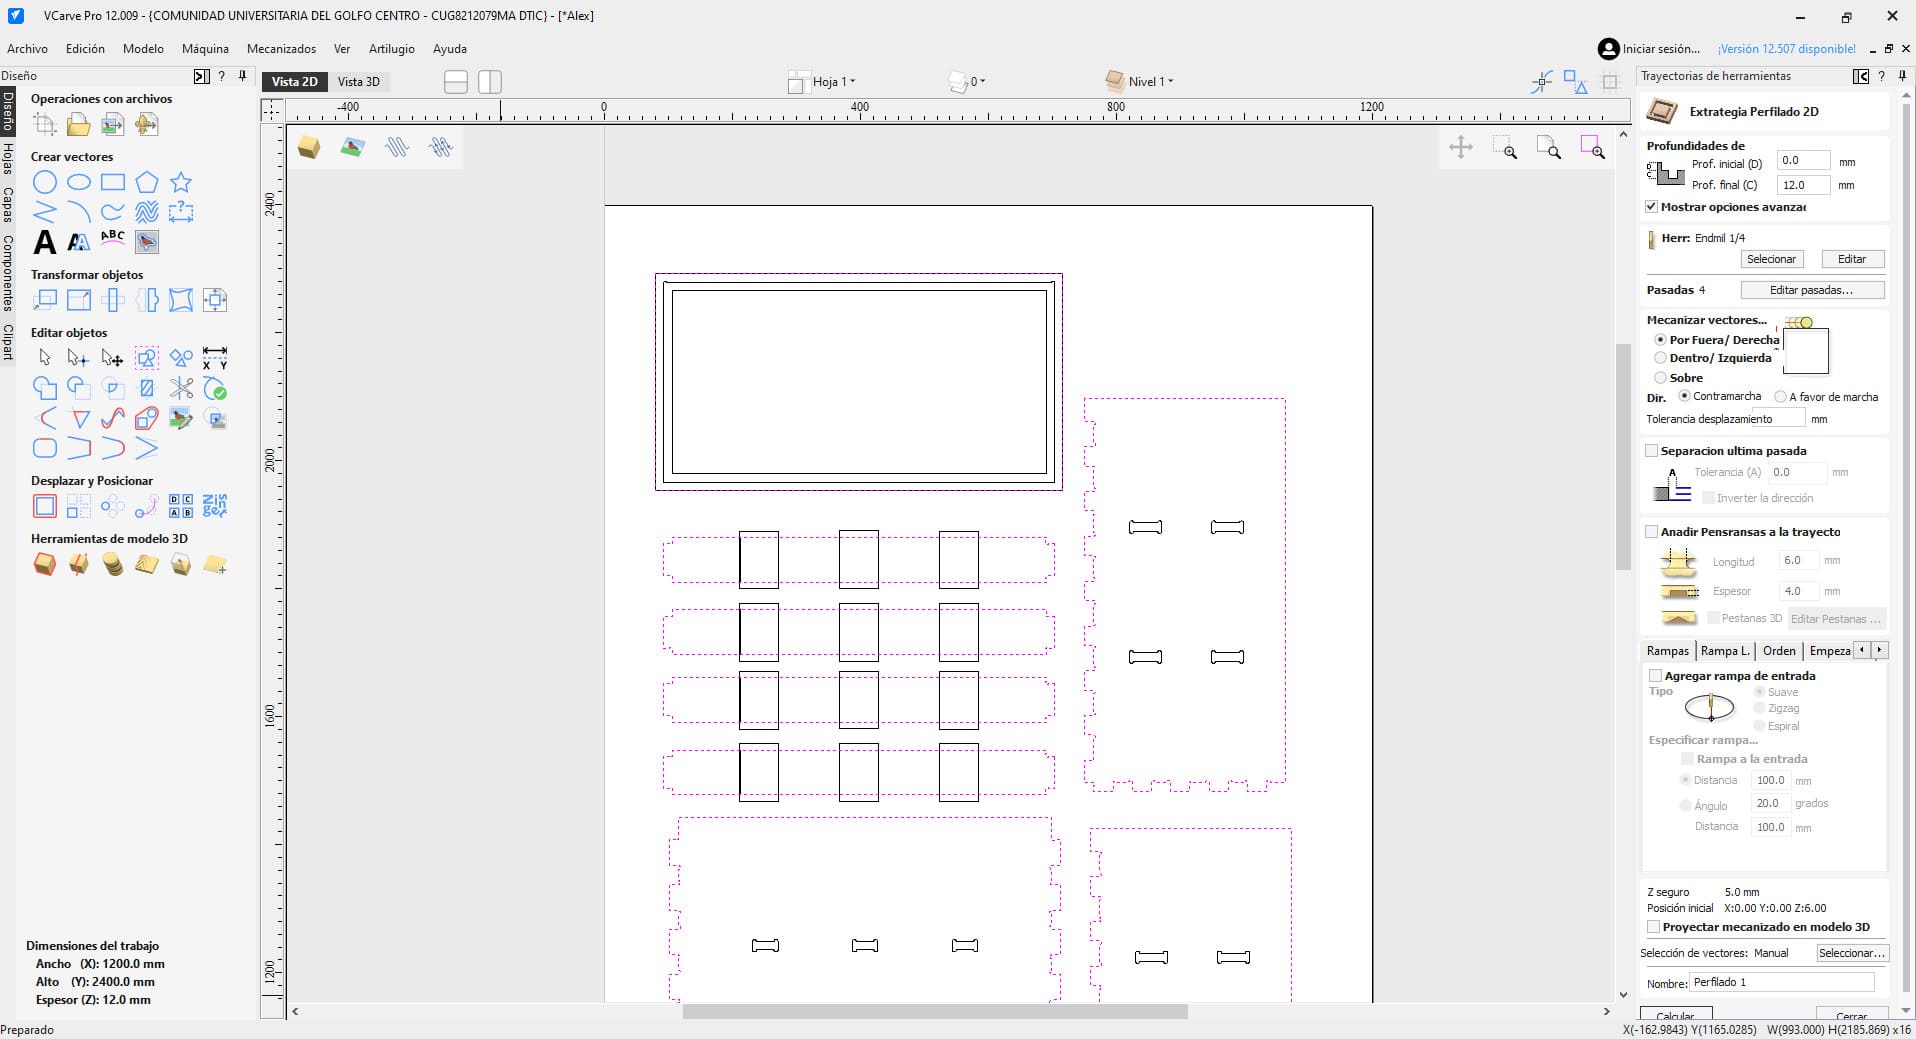
Task: Click the Create New File icon
Action: point(45,124)
